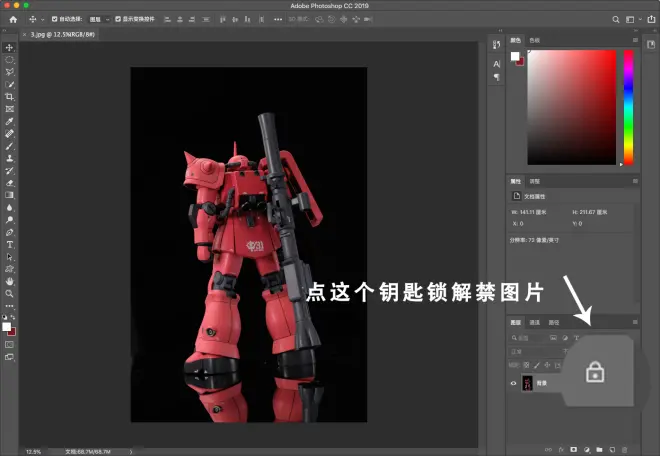This screenshot has width=660, height=456.
Task: Reset default foreground and background colors
Action: [x=5, y=317]
